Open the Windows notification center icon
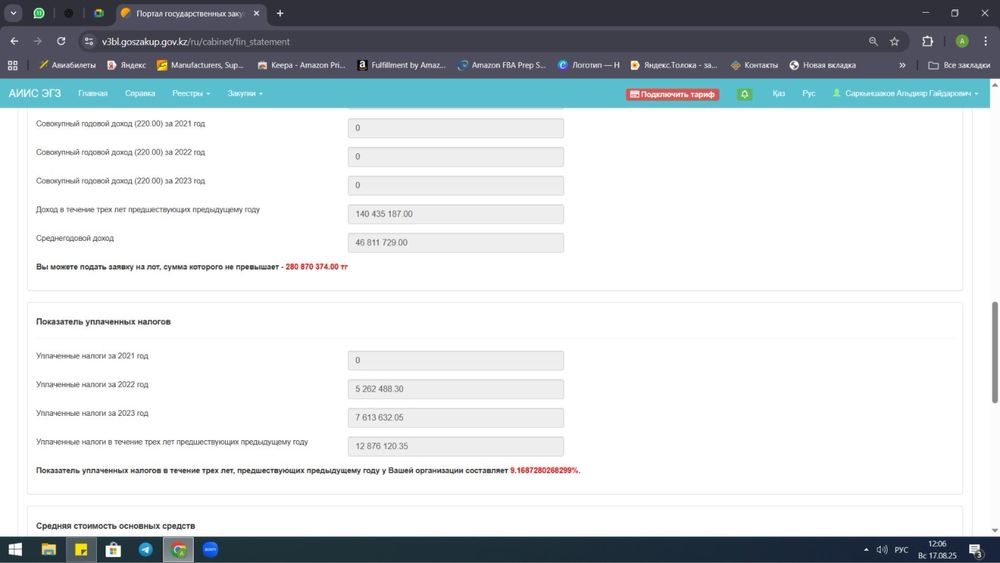This screenshot has width=1000, height=563. click(976, 550)
